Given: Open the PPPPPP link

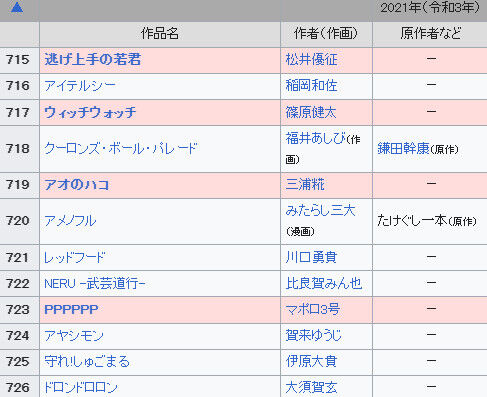Looking at the screenshot, I should pos(71,310).
